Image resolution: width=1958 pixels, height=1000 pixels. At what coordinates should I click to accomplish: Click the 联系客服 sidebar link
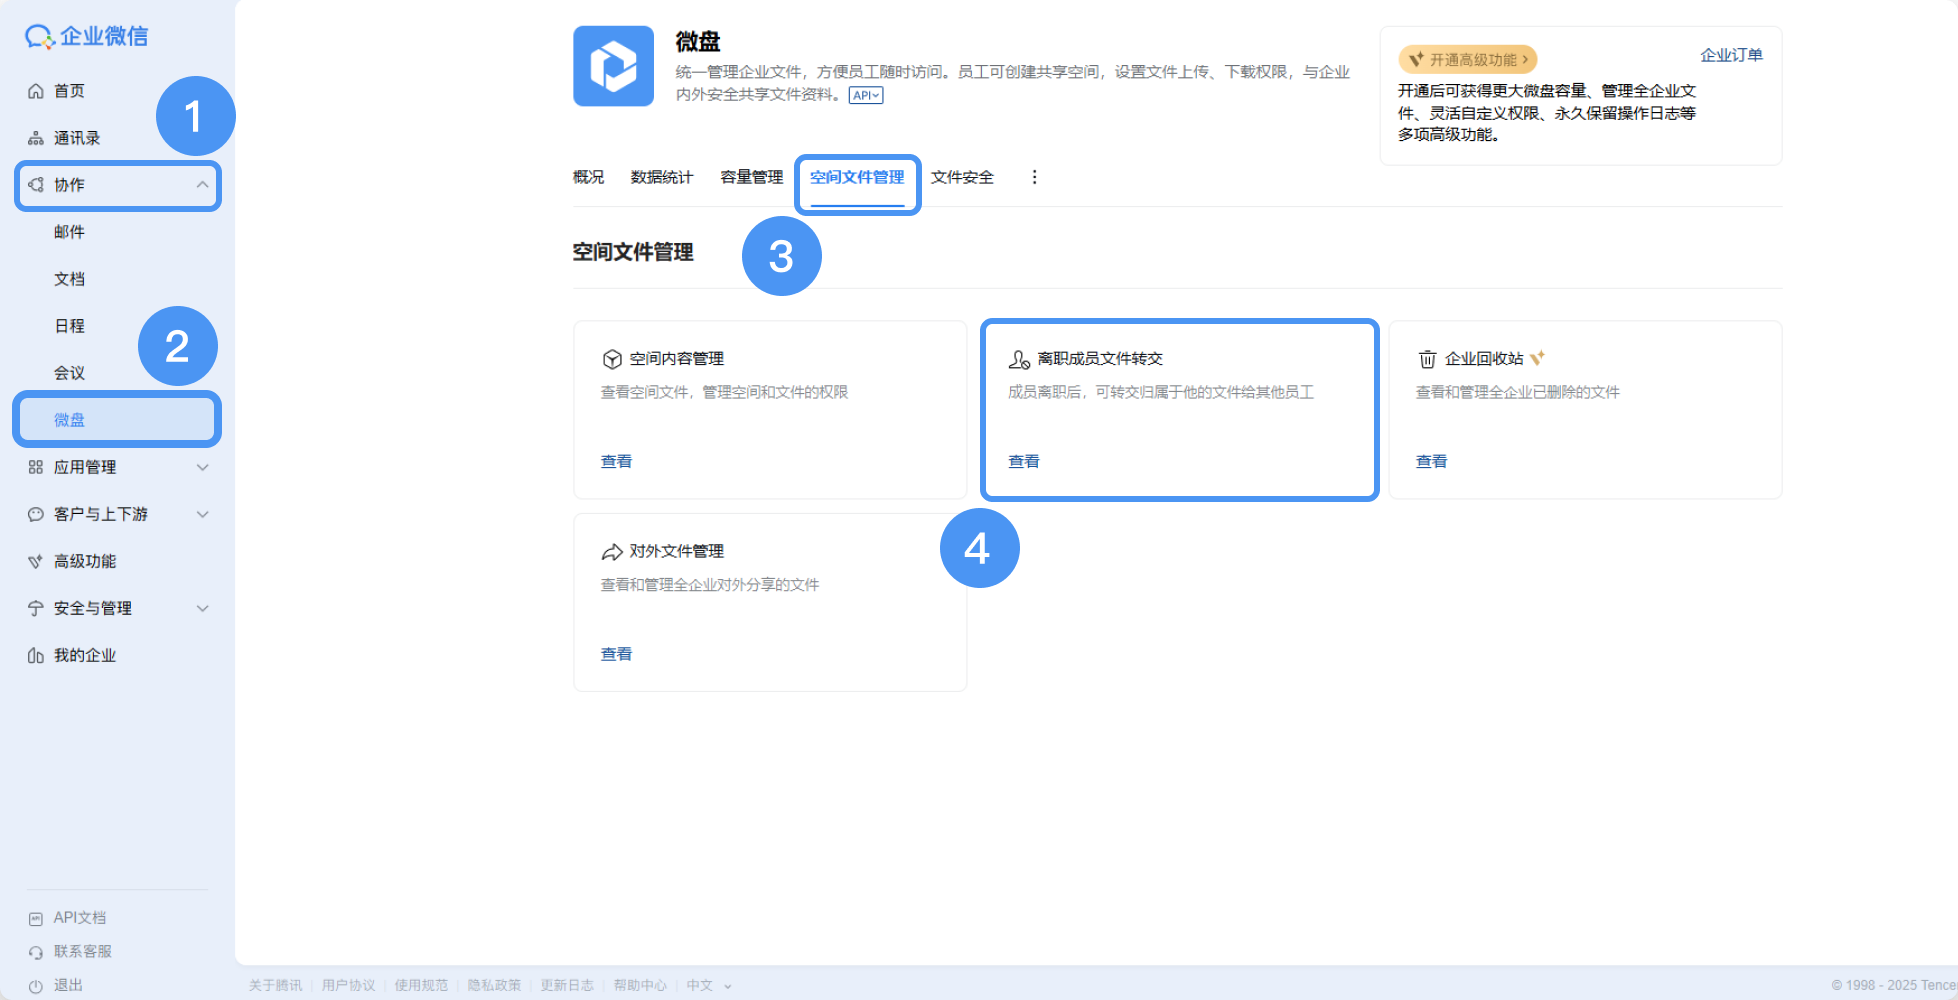83,952
